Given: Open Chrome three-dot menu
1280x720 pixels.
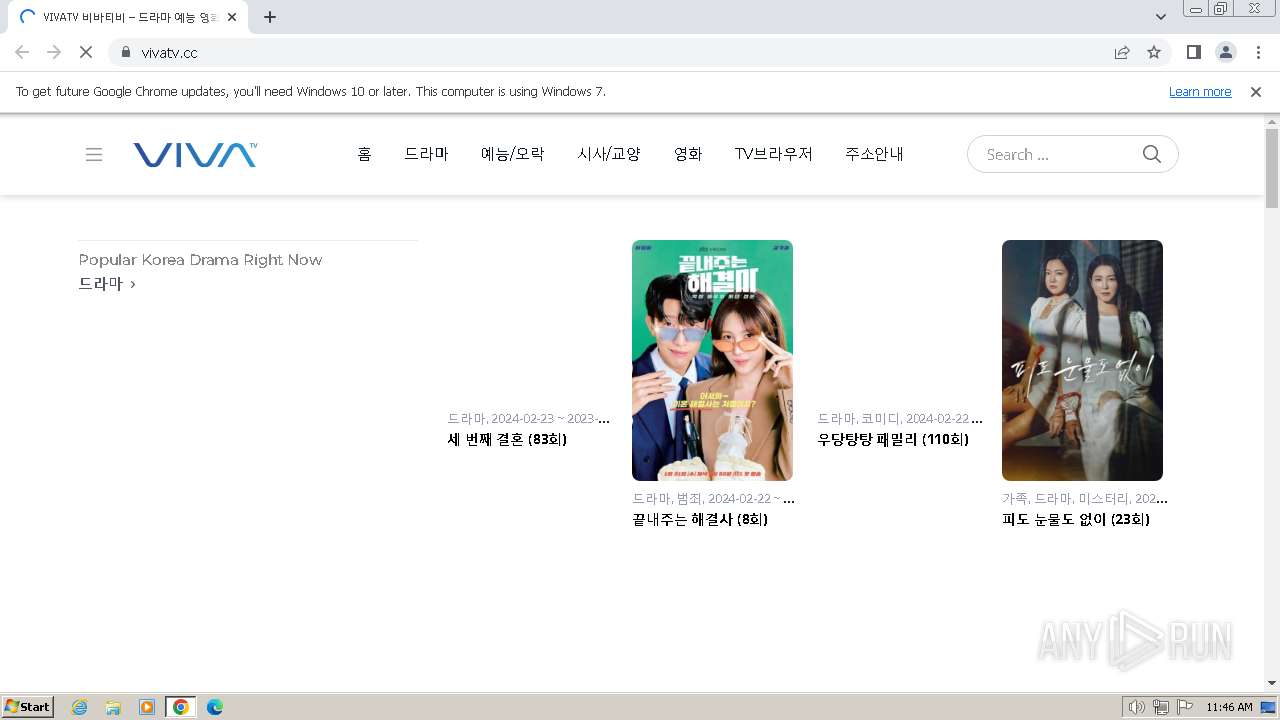Looking at the screenshot, I should (1258, 52).
